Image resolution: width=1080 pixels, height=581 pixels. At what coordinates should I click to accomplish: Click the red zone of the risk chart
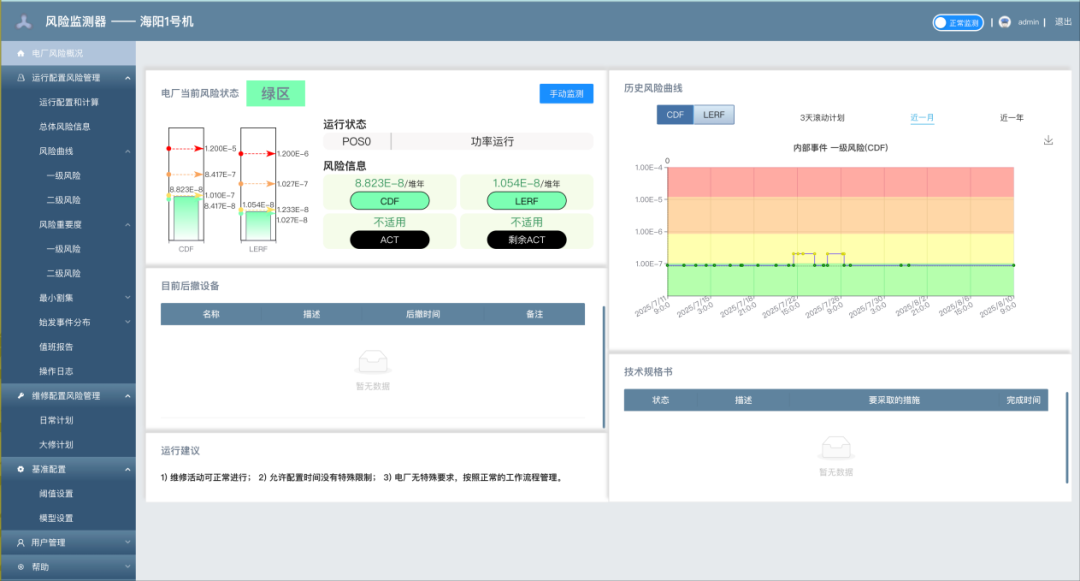(x=840, y=183)
